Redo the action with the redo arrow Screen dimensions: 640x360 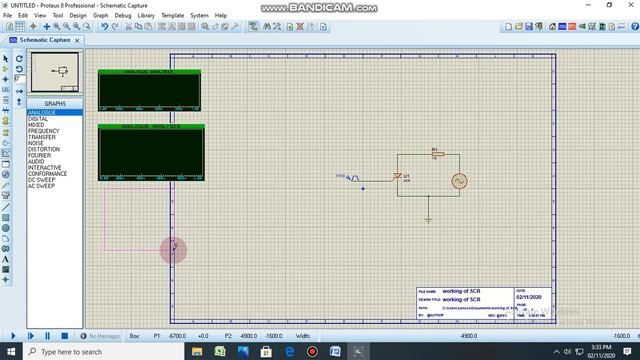pos(115,27)
